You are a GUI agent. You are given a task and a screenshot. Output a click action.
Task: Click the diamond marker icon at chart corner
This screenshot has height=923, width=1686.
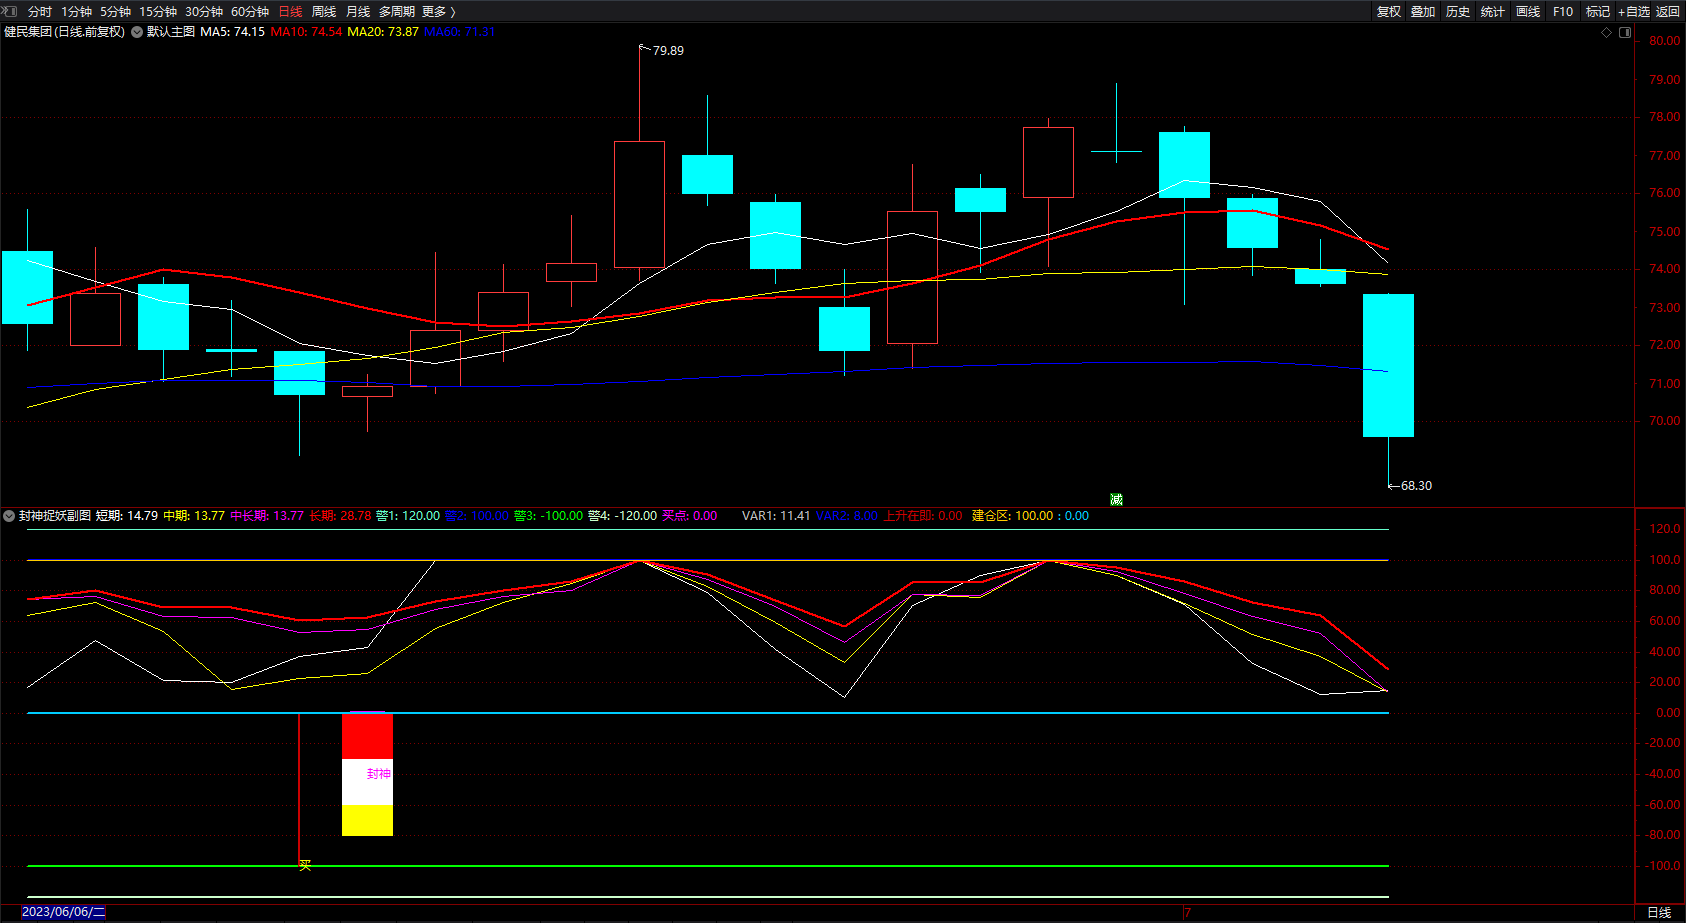[x=1607, y=32]
